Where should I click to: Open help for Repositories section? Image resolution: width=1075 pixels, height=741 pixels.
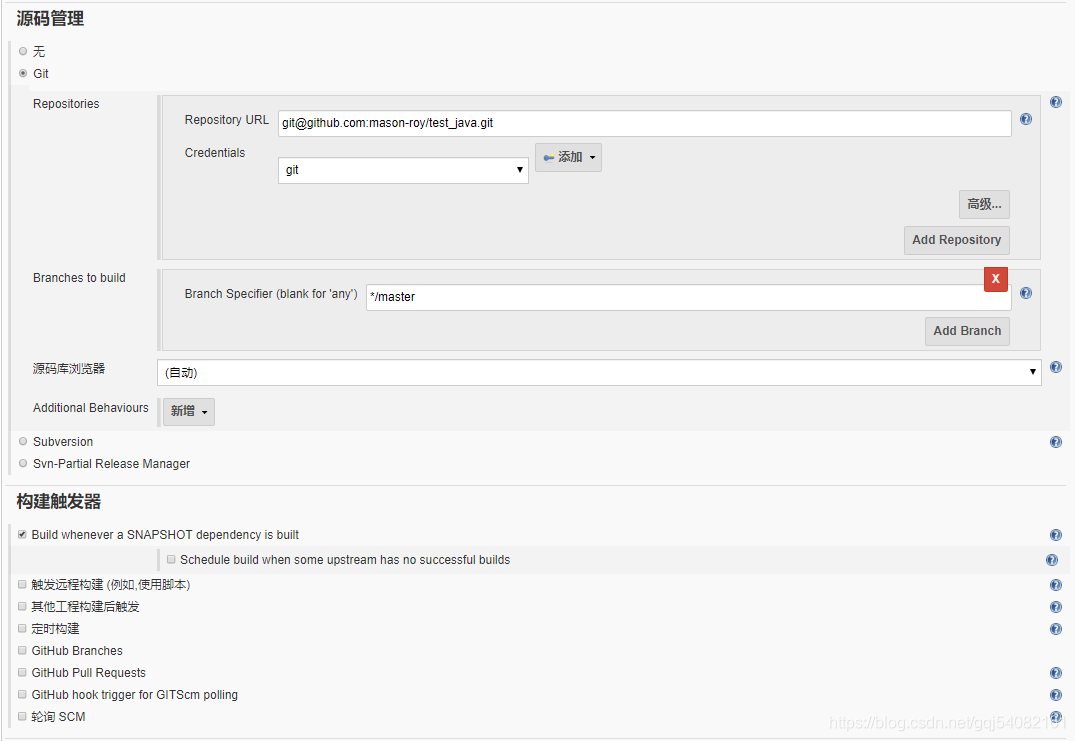coord(1056,102)
